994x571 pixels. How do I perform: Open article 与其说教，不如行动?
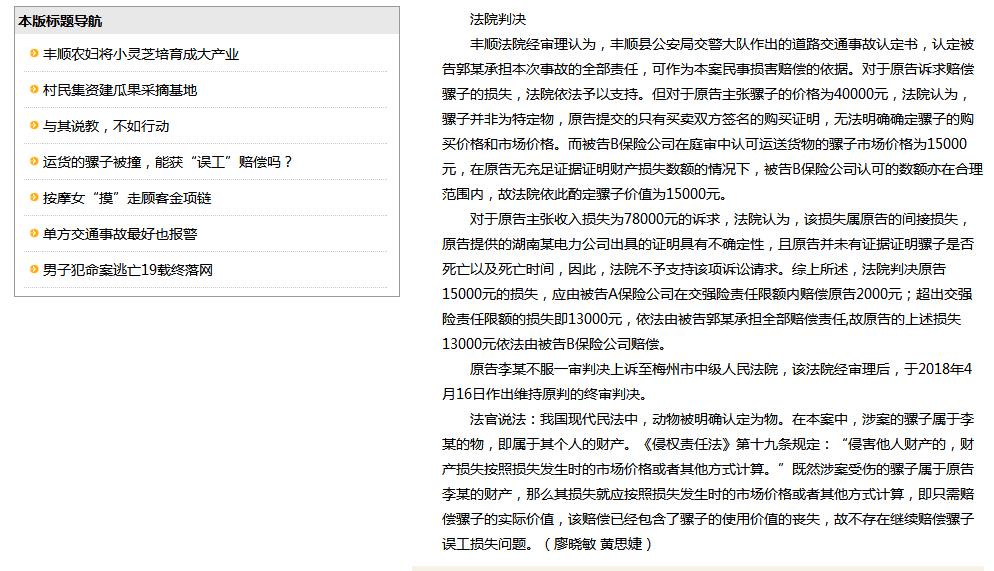pyautogui.click(x=106, y=126)
